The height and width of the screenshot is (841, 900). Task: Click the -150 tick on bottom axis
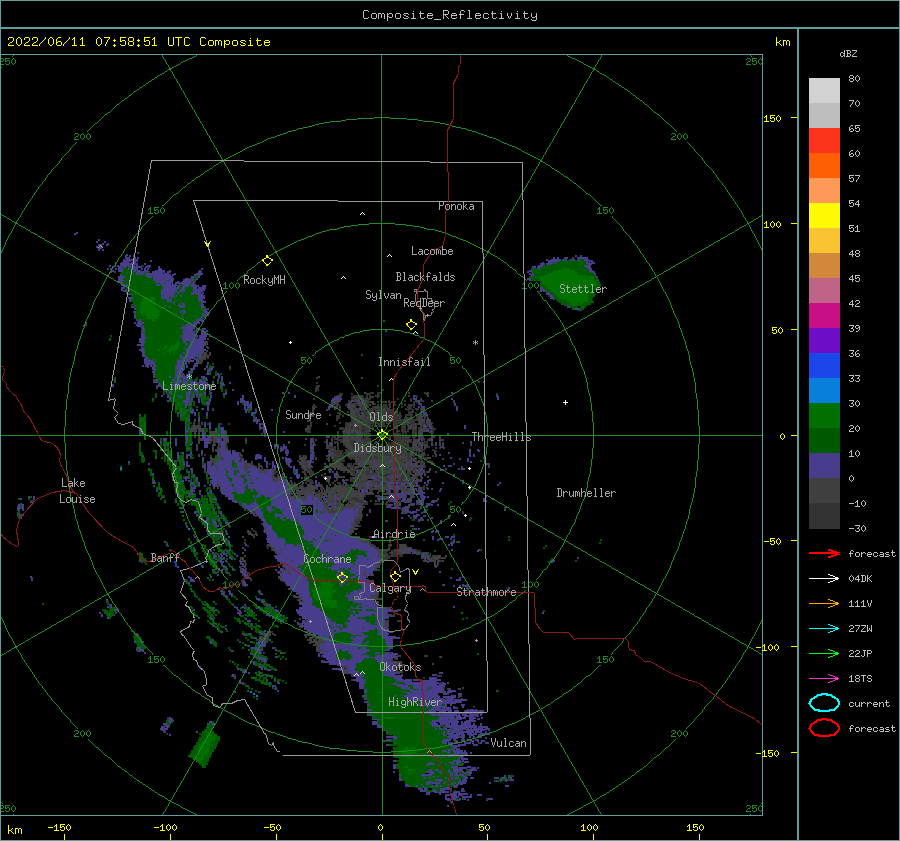pyautogui.click(x=59, y=827)
